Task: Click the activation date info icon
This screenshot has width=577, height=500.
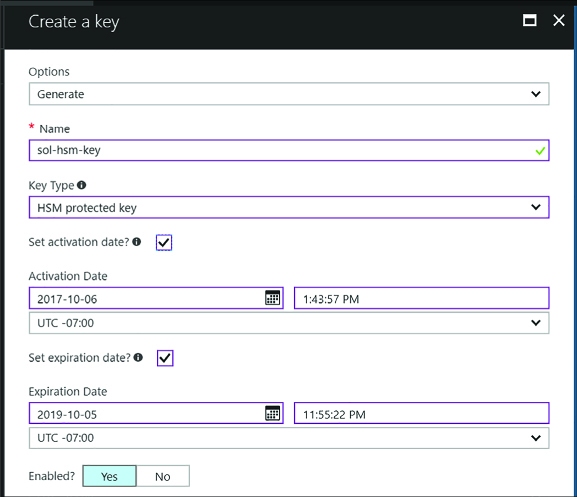Action: 137,242
